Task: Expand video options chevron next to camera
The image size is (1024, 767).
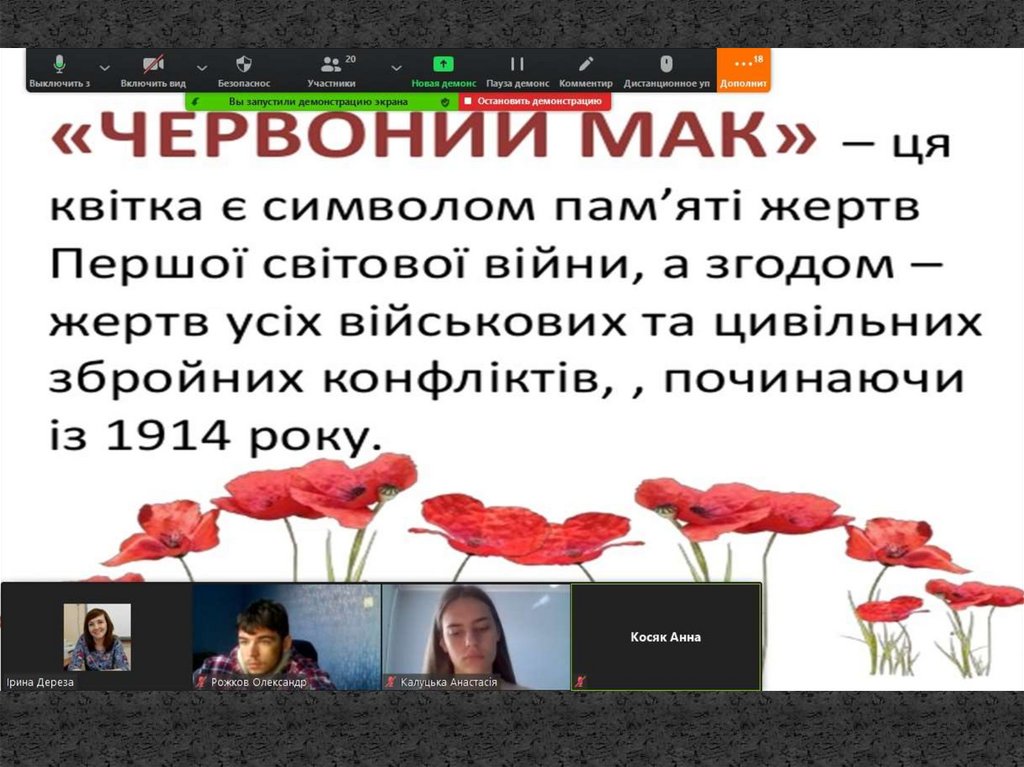Action: click(202, 68)
